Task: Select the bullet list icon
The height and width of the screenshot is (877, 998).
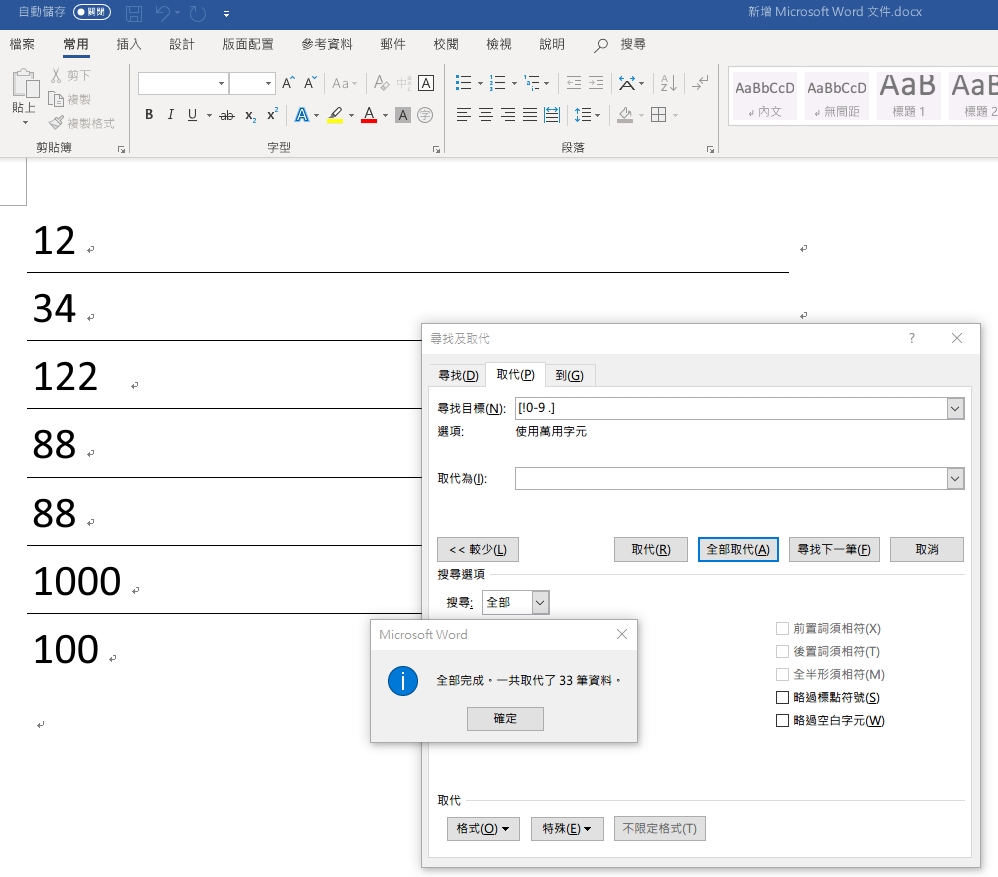Action: [463, 83]
